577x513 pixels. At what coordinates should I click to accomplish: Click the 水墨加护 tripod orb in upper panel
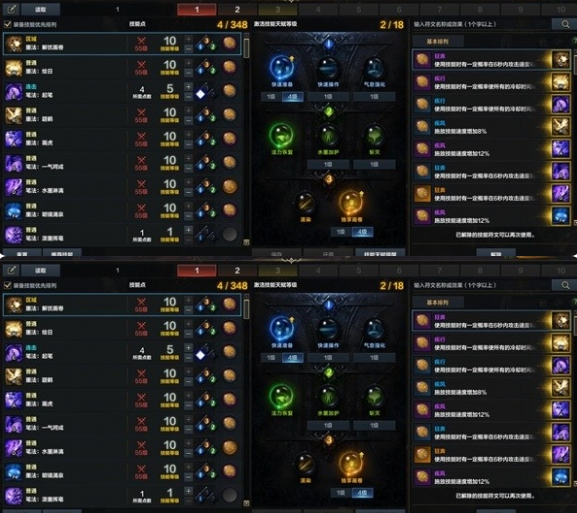tap(328, 135)
